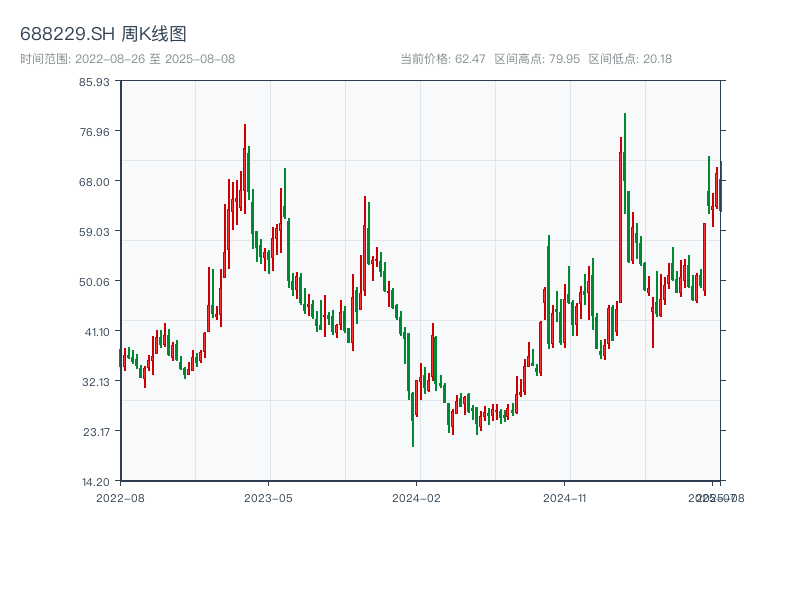
Task: Click the 2022-08 x-axis date label
Action: pyautogui.click(x=120, y=497)
